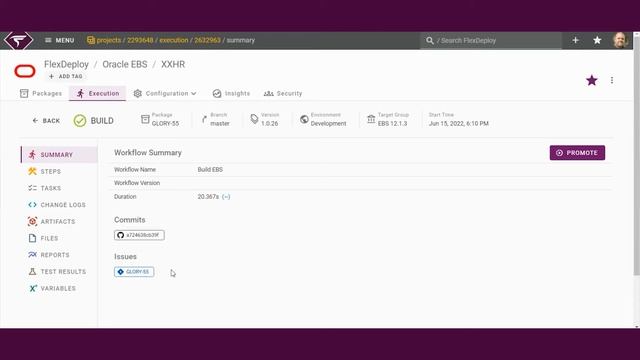Switch to the Packages tab
Viewport: 640px width, 360px height.
coord(41,93)
